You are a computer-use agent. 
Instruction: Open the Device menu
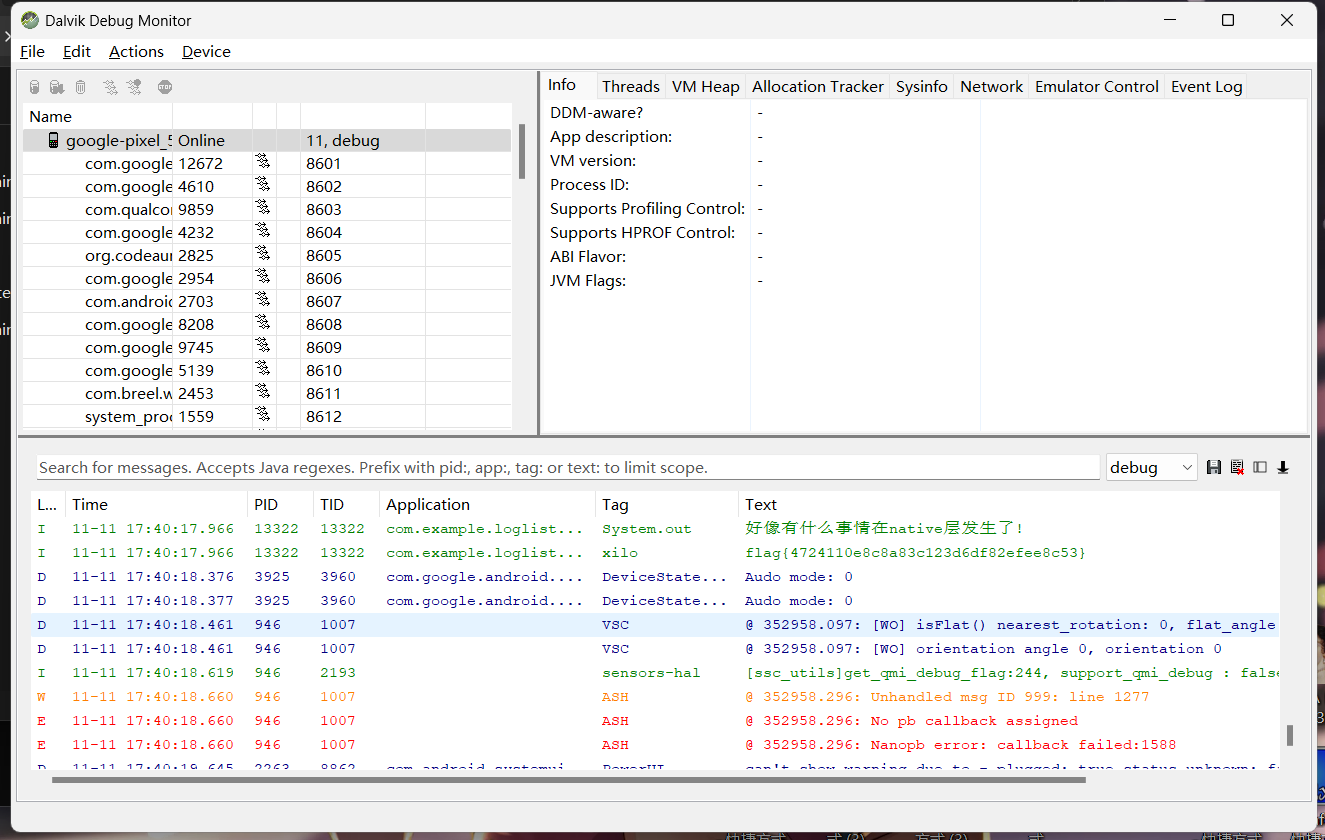(206, 52)
